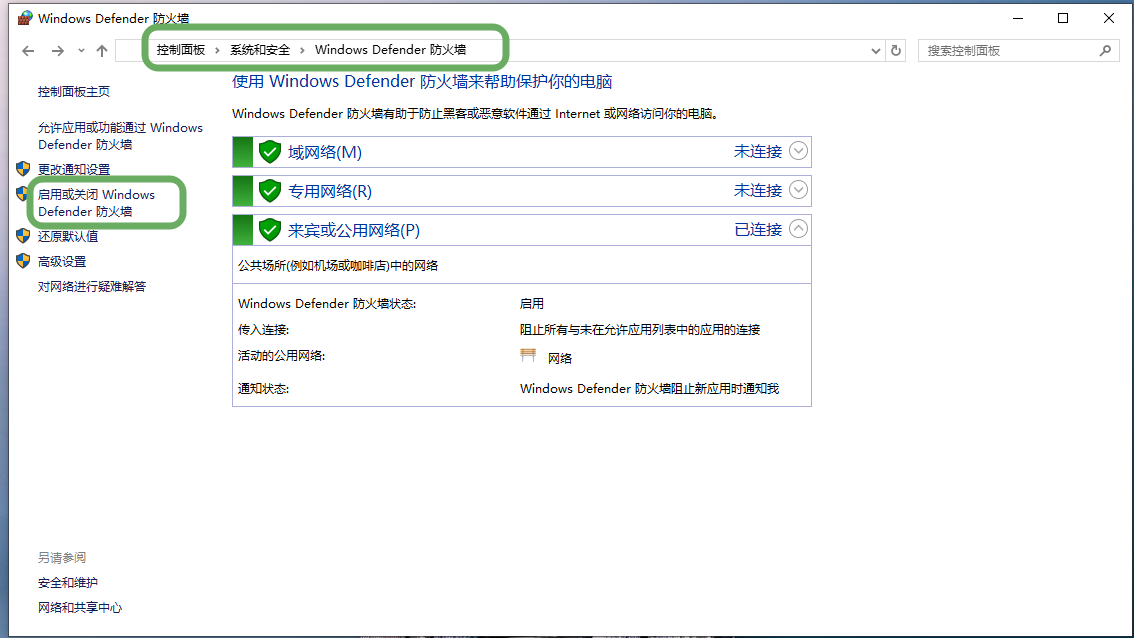Click the Windows Defender 防火墙状态: label
This screenshot has height=638, width=1134.
[x=327, y=304]
